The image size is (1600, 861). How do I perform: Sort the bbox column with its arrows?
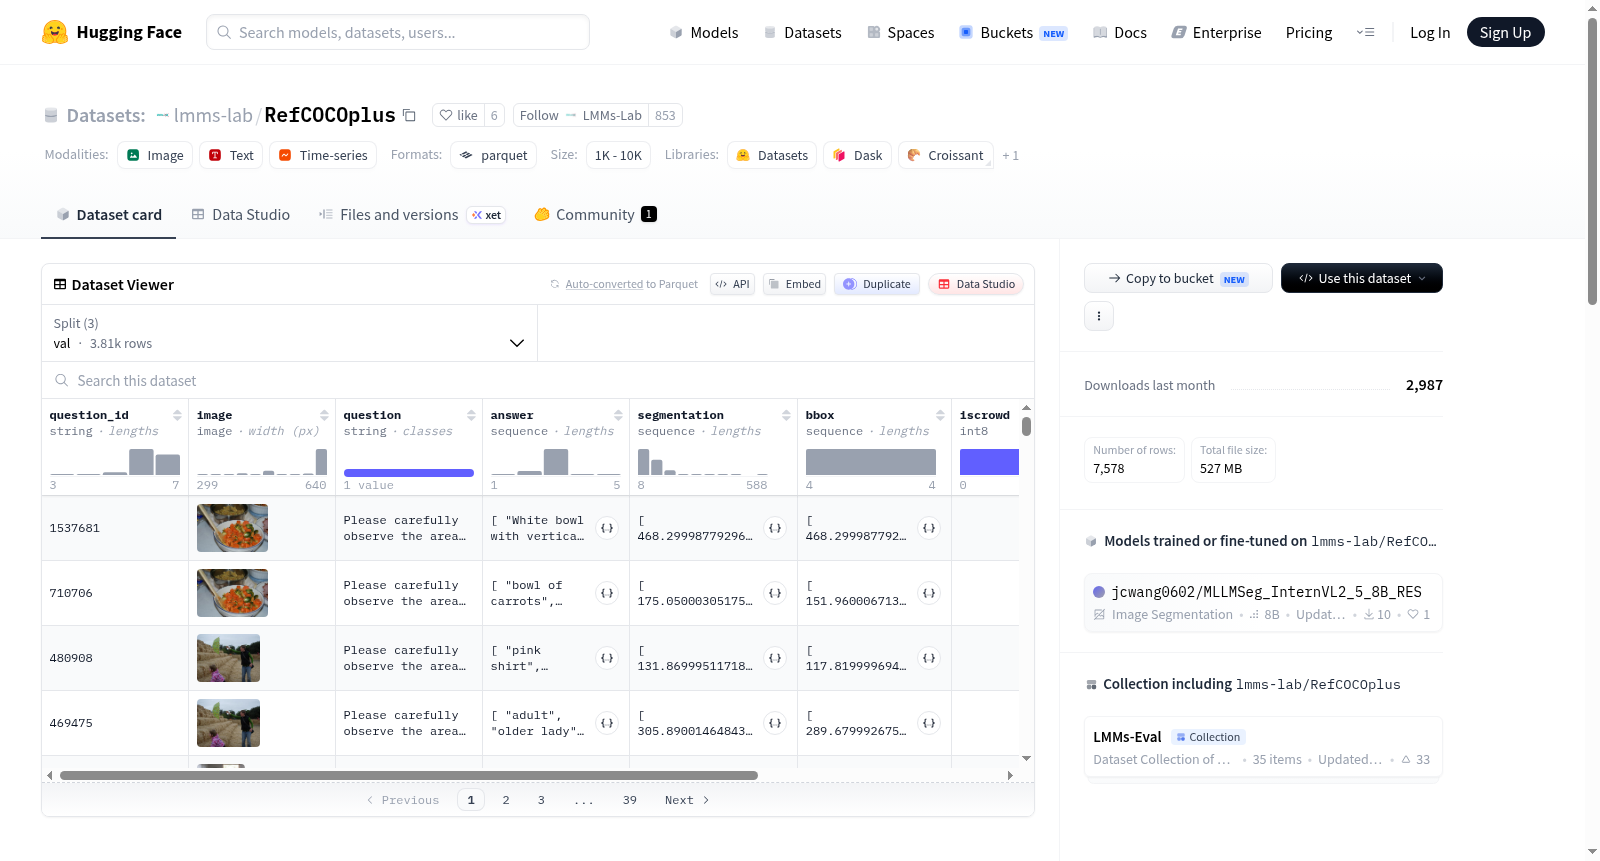pos(940,415)
